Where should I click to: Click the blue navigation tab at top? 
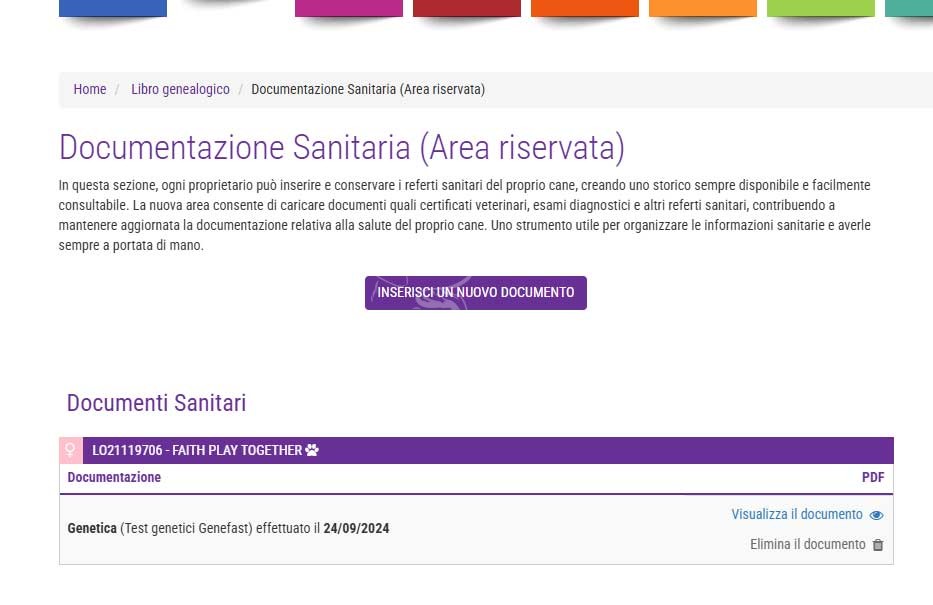pos(113,8)
